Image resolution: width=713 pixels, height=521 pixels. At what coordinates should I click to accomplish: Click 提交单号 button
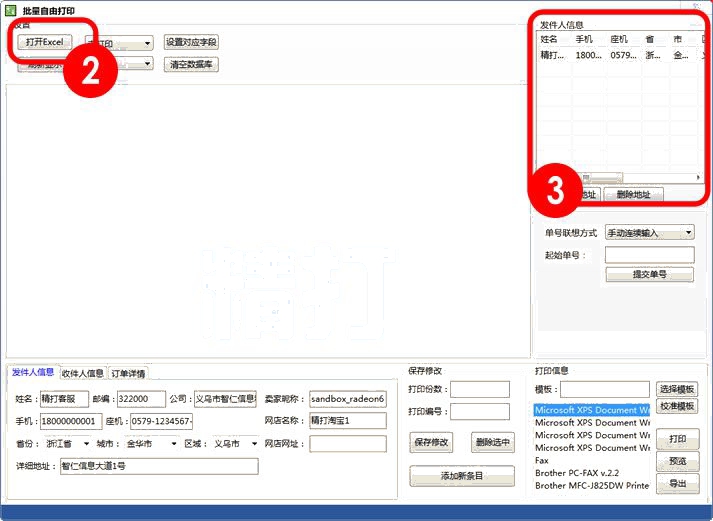coord(649,275)
